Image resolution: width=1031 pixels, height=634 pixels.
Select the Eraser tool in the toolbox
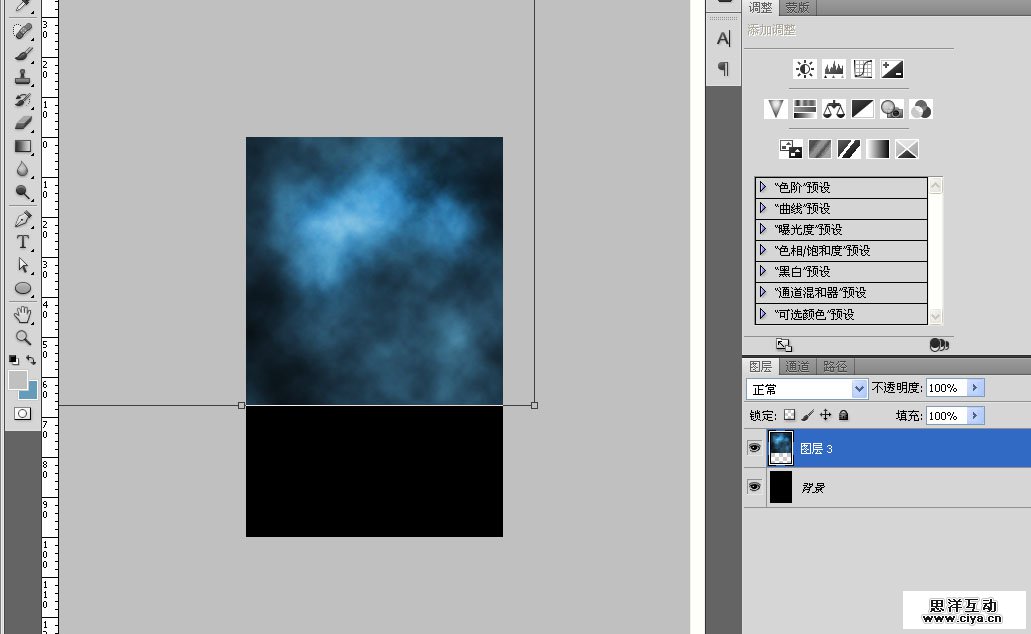(23, 123)
